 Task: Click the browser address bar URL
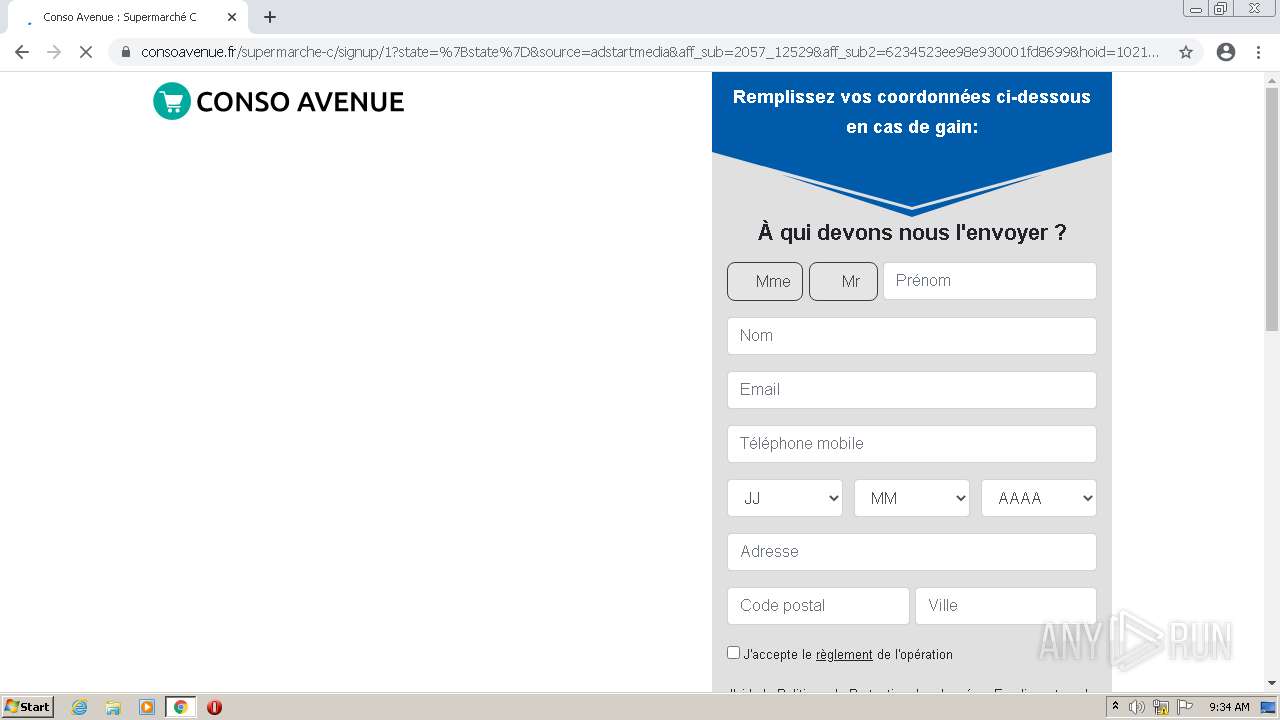(650, 52)
